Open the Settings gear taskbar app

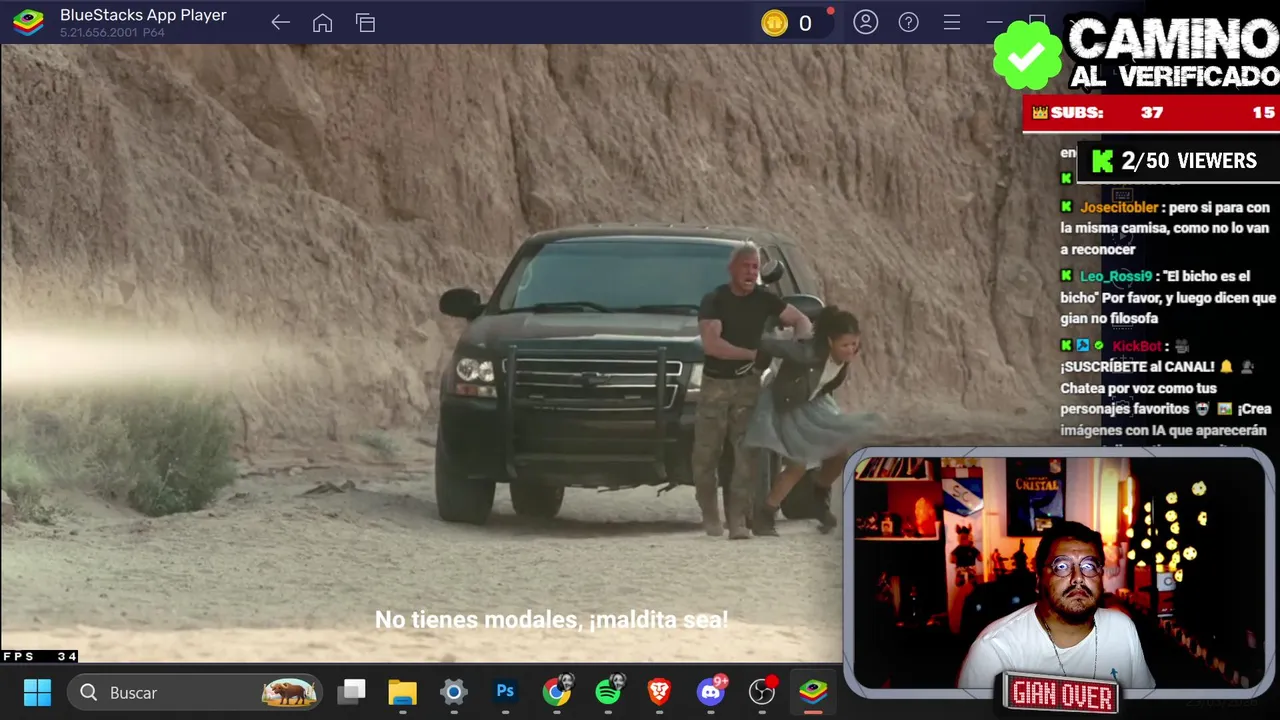click(453, 692)
